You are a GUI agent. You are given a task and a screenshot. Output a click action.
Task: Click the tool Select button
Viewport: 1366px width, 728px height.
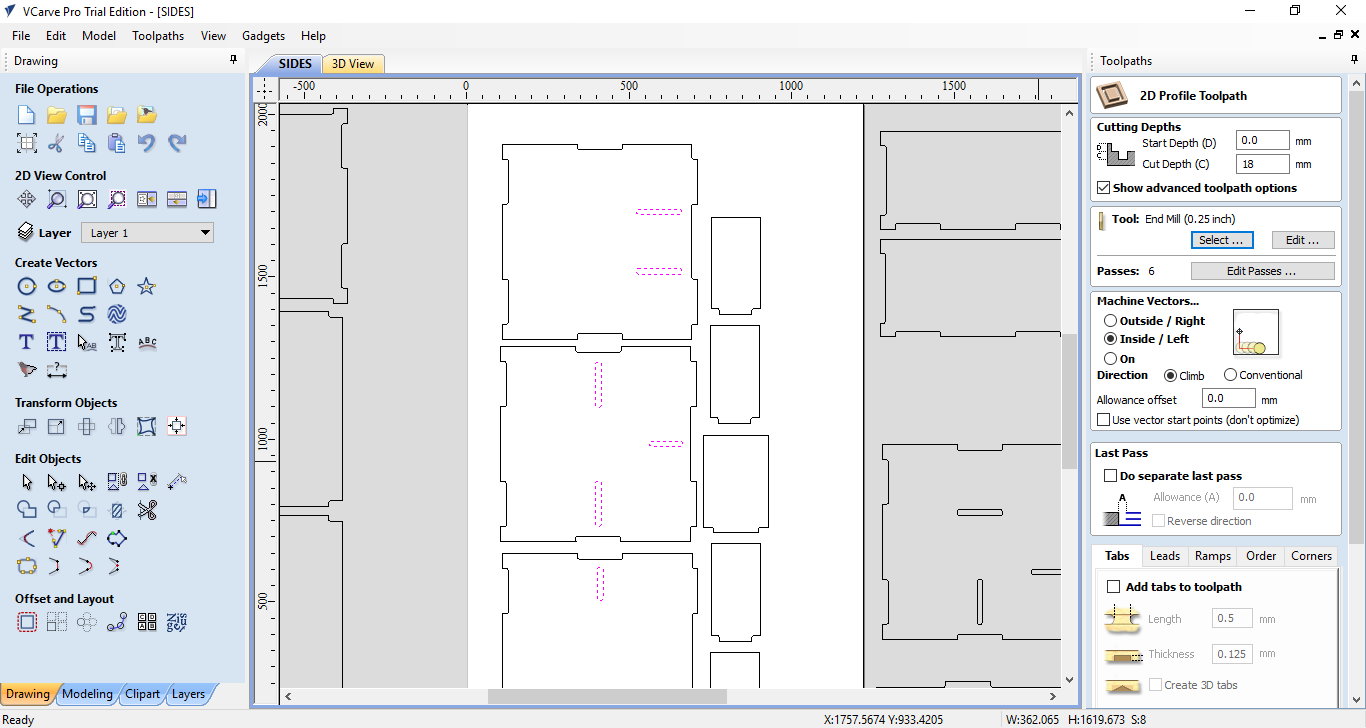(x=1222, y=240)
